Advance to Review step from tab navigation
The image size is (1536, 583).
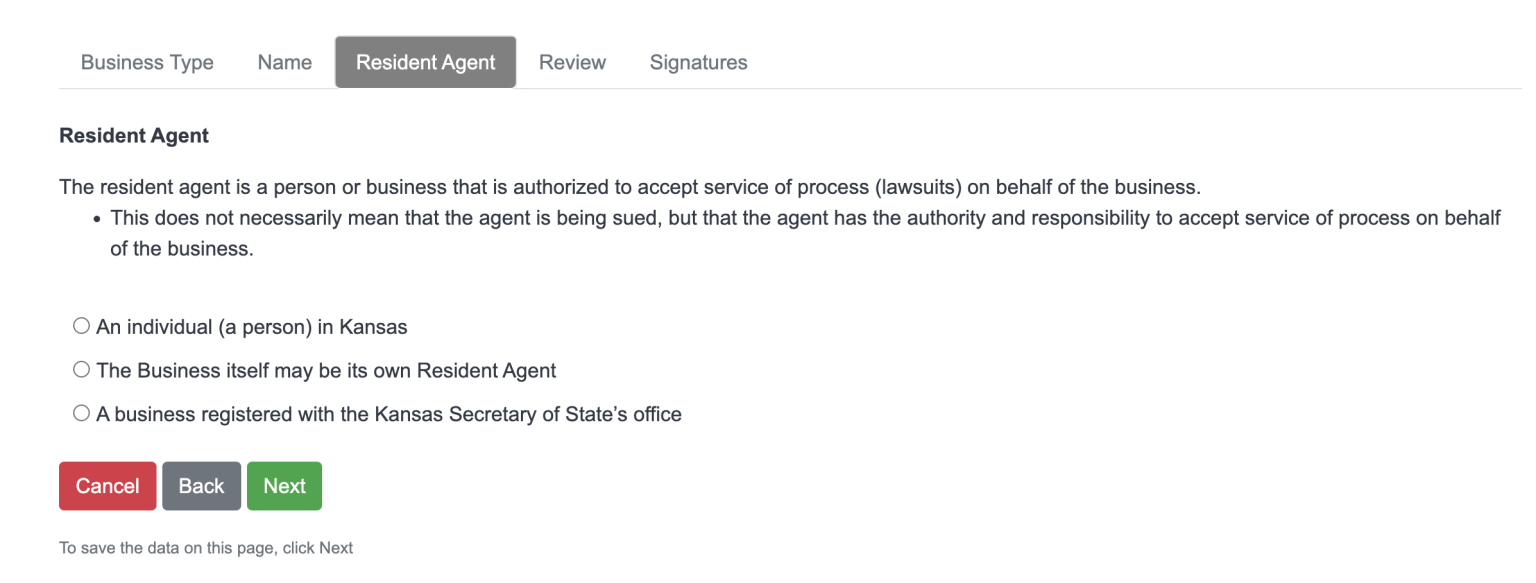click(x=572, y=61)
